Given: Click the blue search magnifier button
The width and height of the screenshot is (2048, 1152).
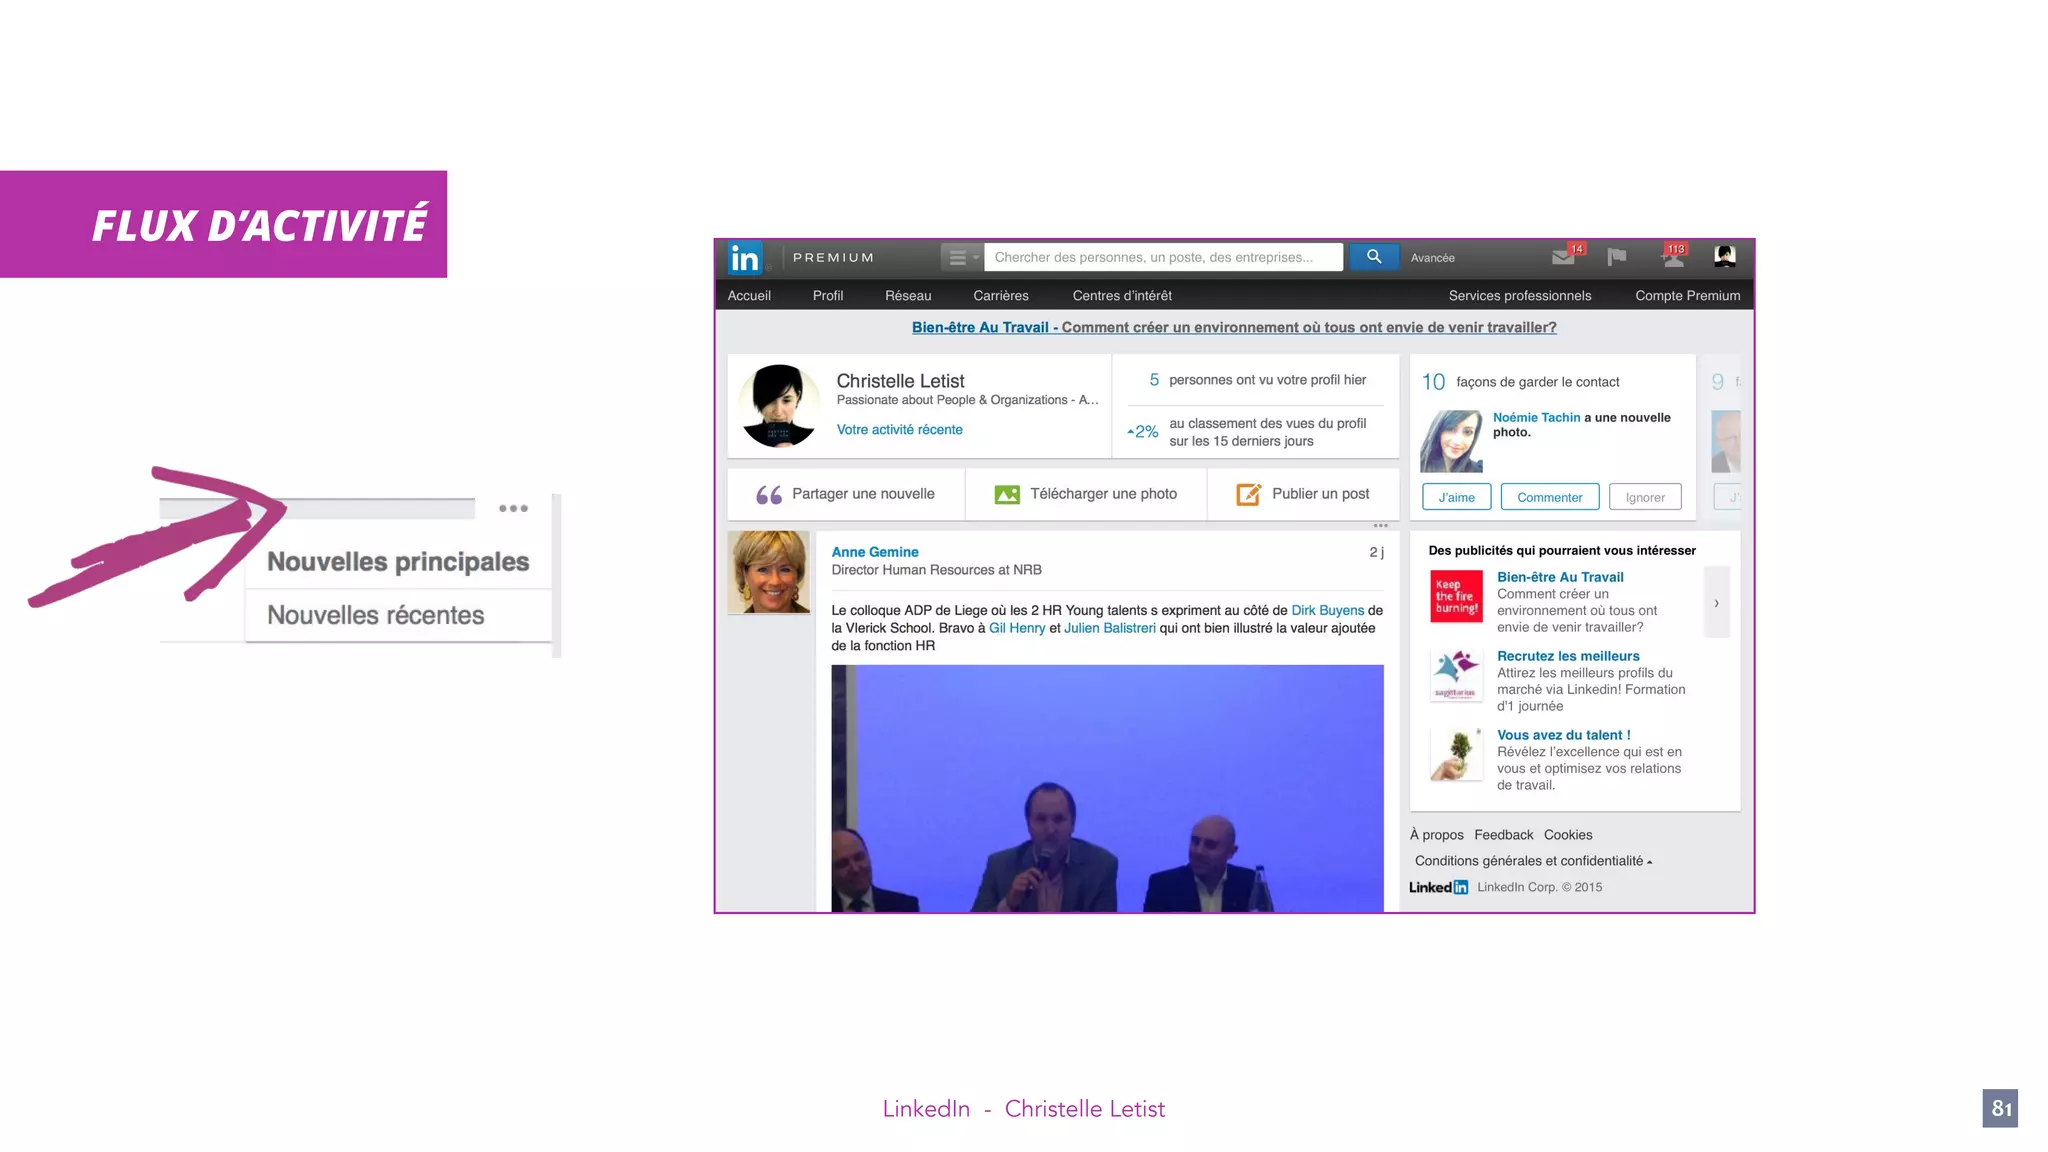Looking at the screenshot, I should coord(1374,257).
